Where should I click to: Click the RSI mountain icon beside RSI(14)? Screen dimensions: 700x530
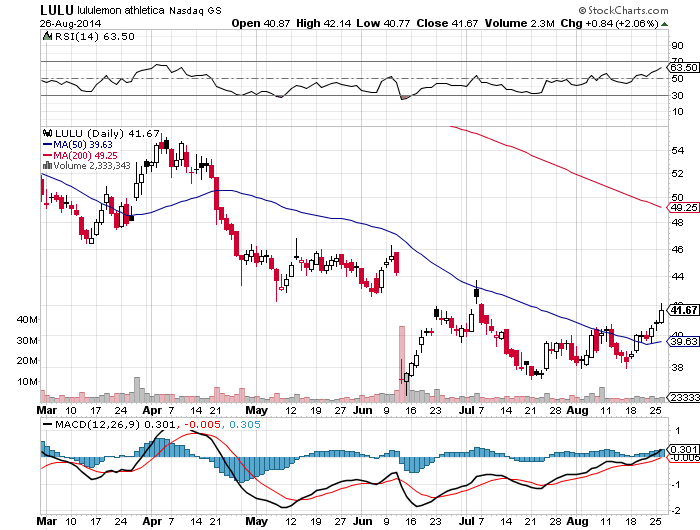tap(47, 36)
